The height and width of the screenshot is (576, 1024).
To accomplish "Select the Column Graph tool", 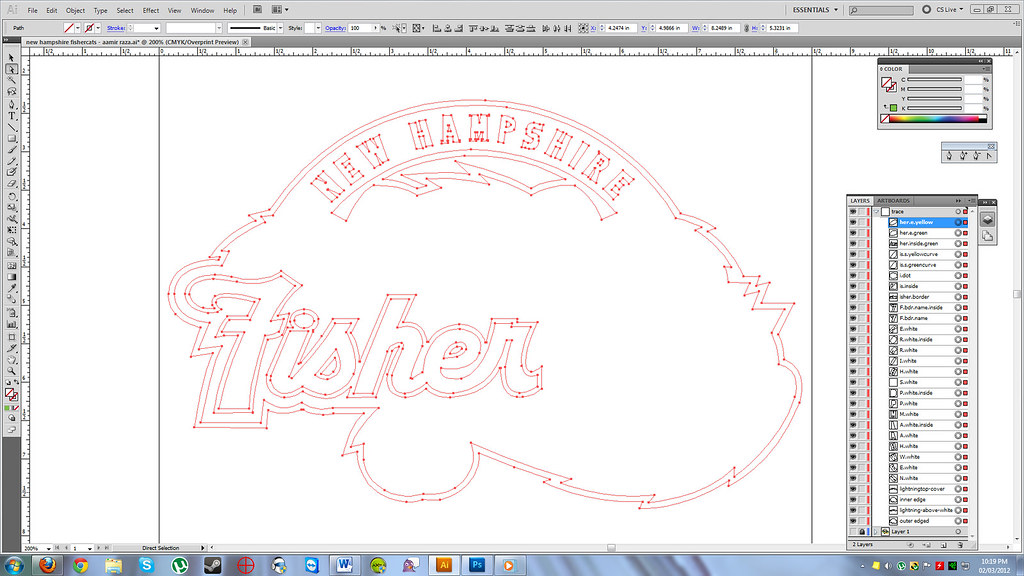I will click(x=11, y=325).
